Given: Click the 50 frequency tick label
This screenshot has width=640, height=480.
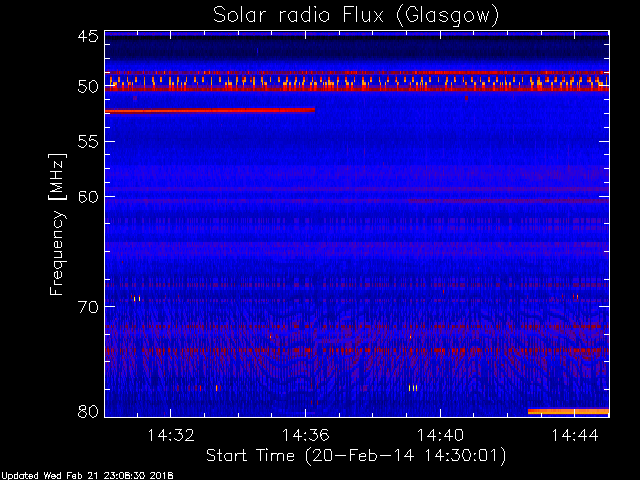Looking at the screenshot, I should (x=88, y=87).
